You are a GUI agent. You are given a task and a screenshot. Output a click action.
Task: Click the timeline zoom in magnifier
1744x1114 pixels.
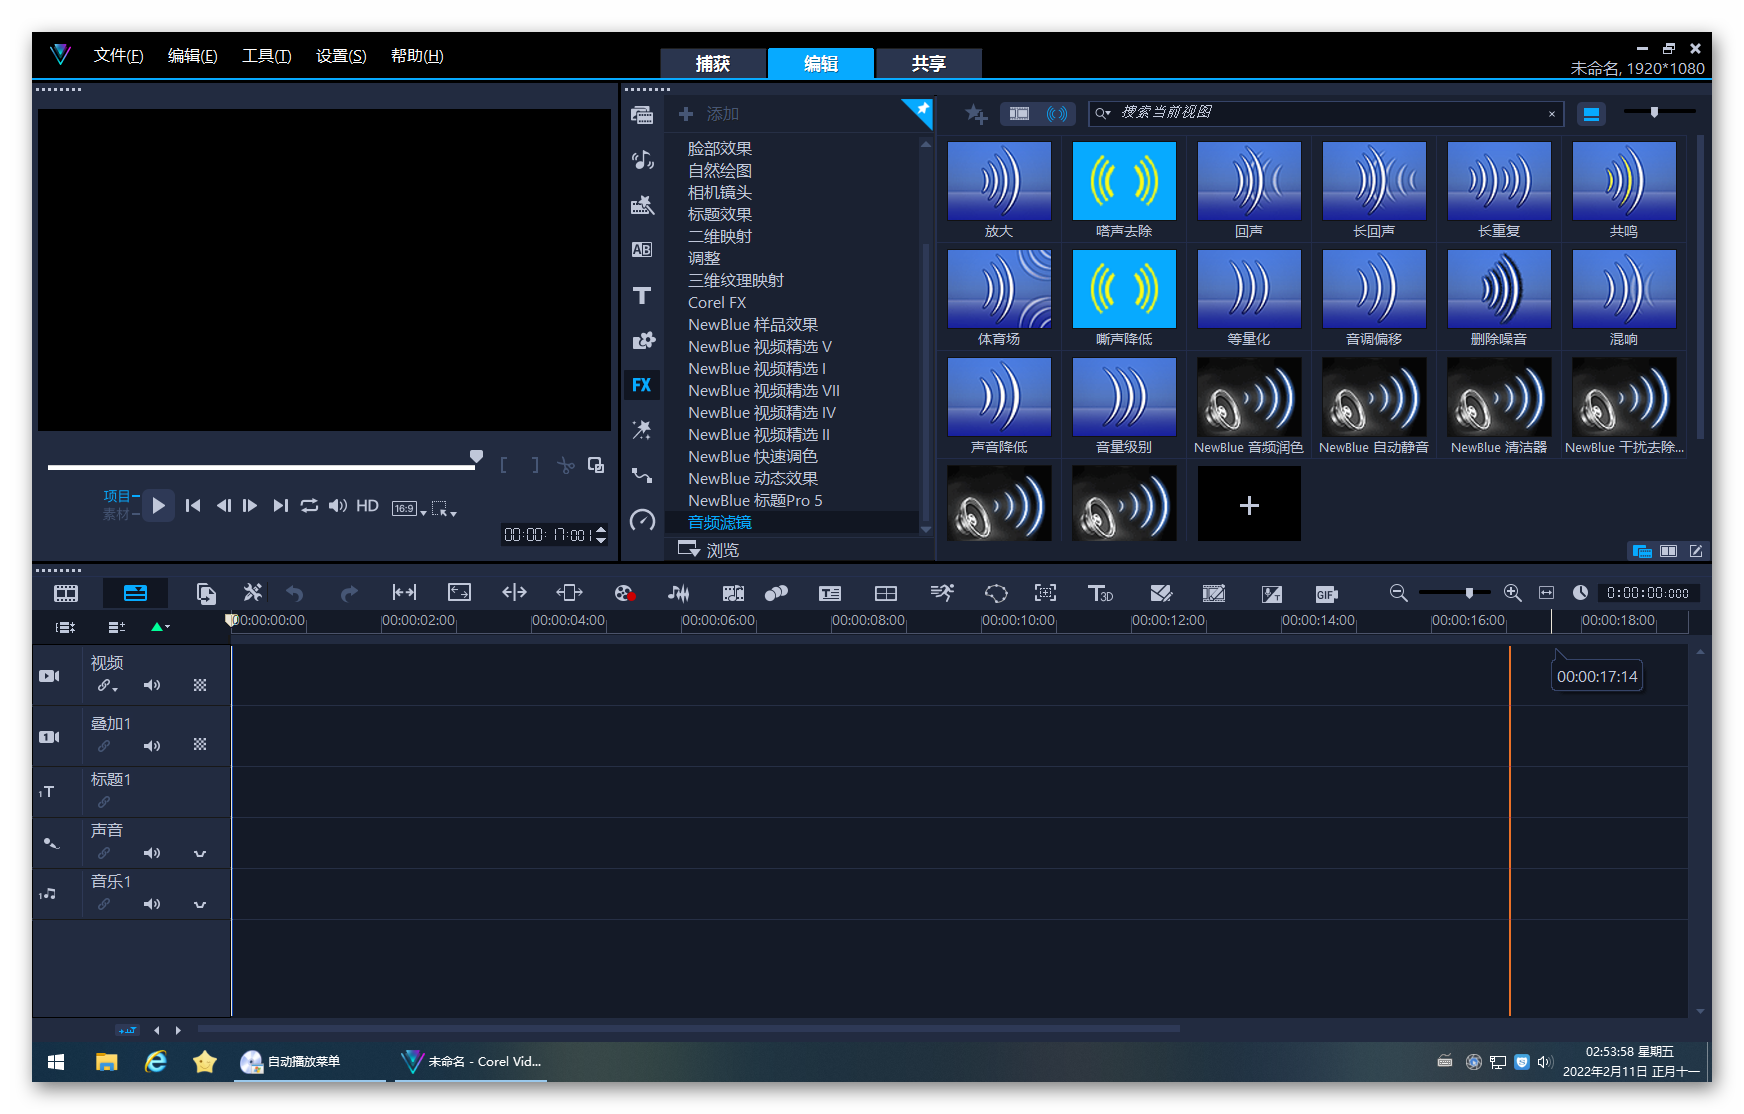(1513, 593)
